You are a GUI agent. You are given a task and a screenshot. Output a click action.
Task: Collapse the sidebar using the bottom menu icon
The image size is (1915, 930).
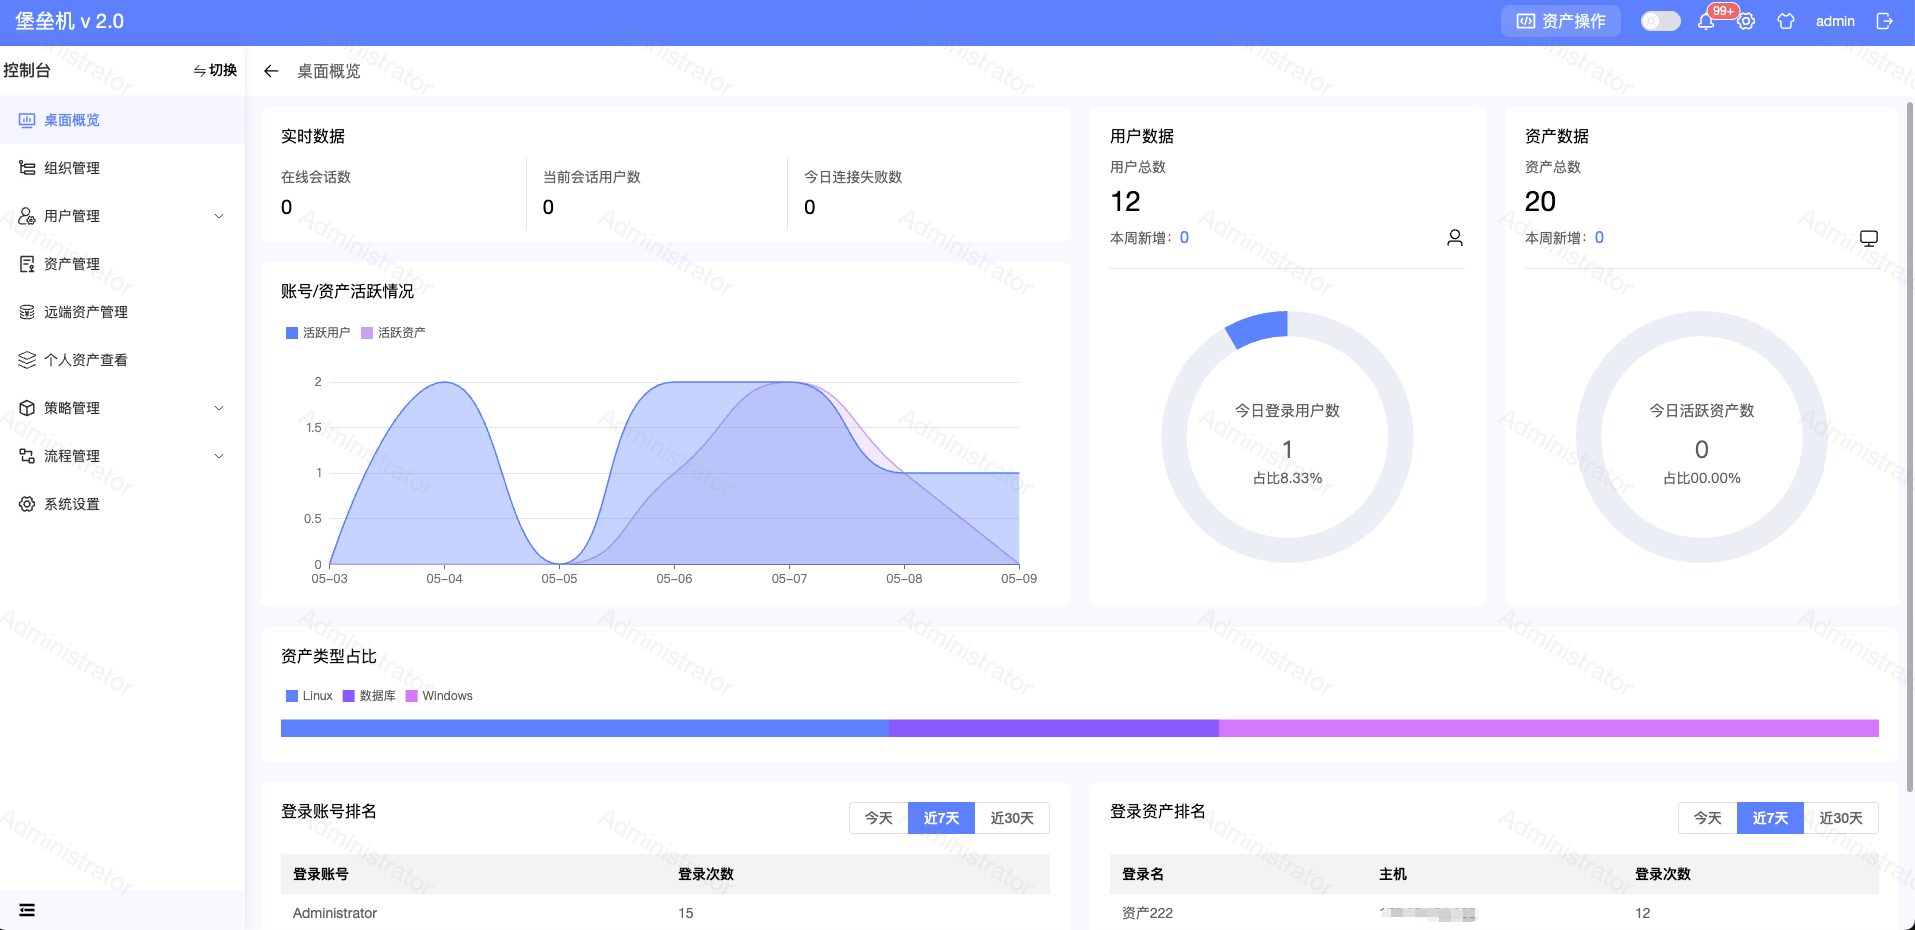pyautogui.click(x=27, y=910)
